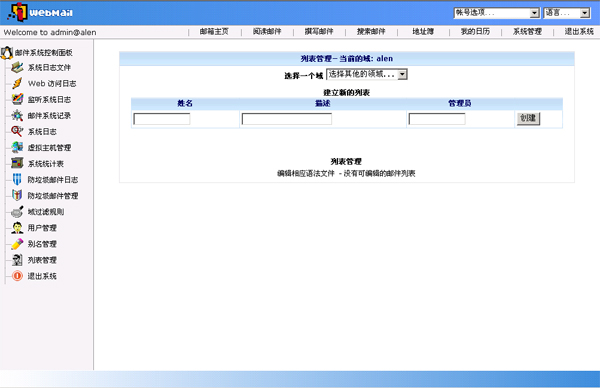This screenshot has width=600, height=388.
Task: Click the red 退出系统 icon in sidebar
Action: point(17,276)
